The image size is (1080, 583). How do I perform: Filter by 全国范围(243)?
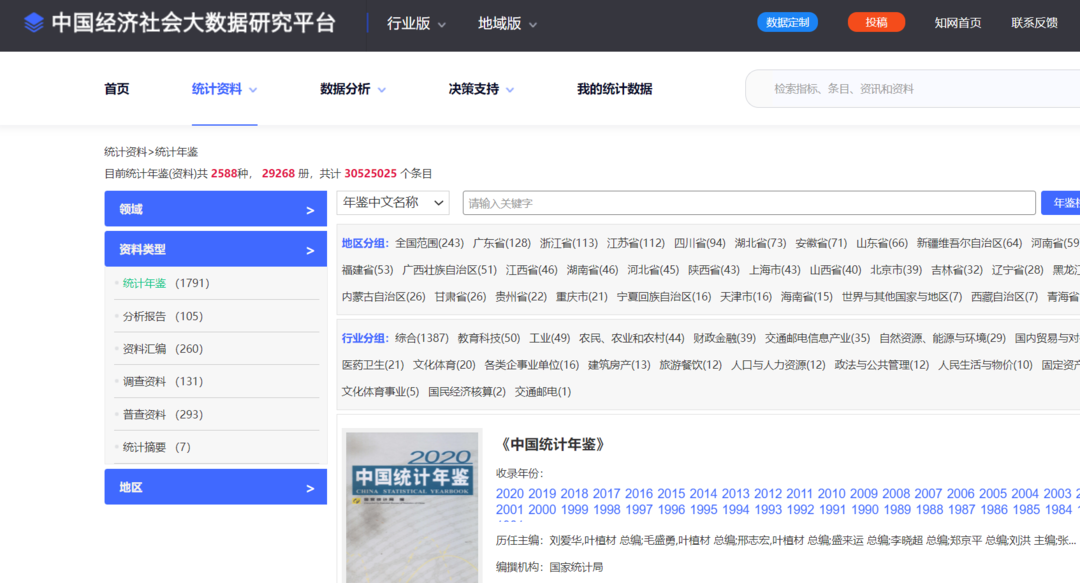pyautogui.click(x=429, y=243)
